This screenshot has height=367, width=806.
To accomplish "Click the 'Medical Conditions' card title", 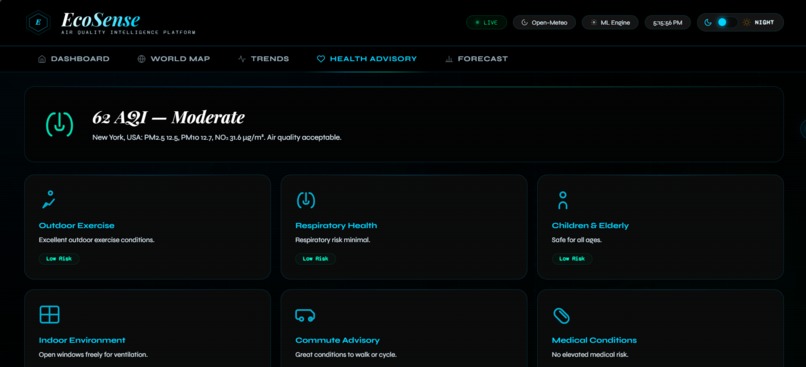I will [594, 340].
